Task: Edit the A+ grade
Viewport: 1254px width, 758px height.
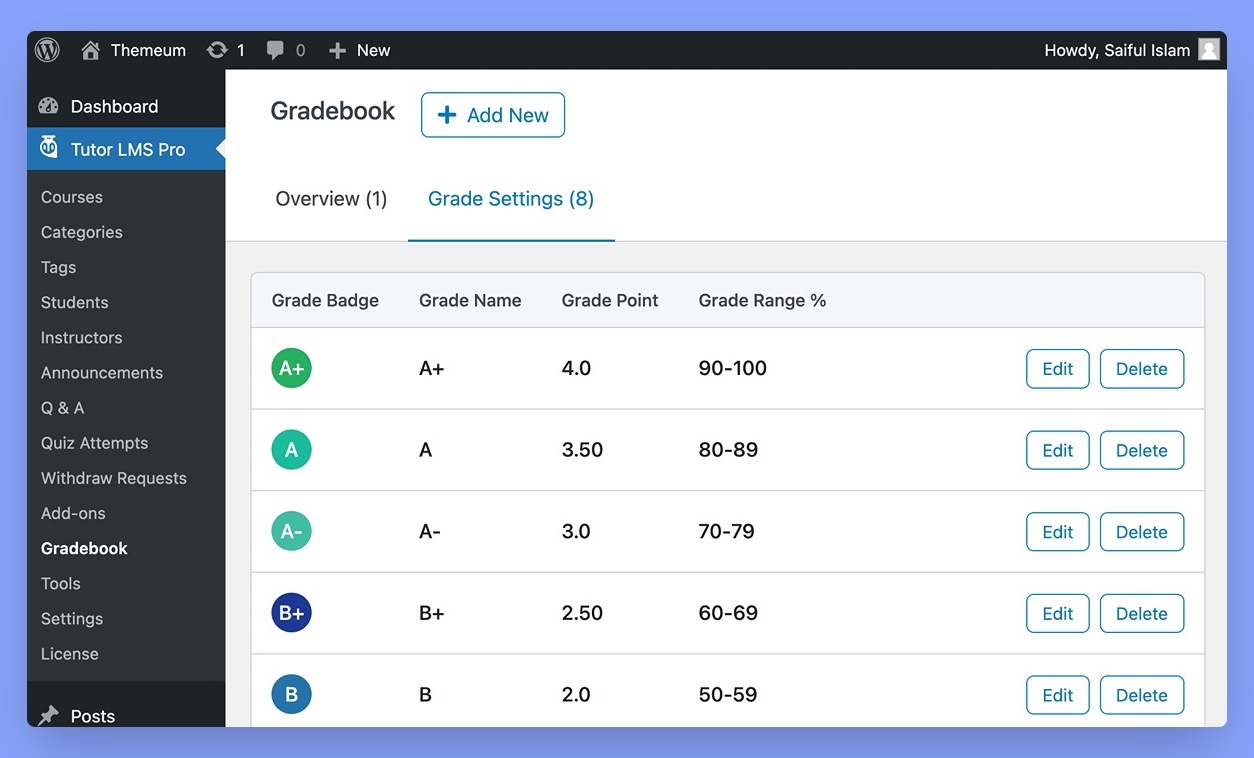Action: pyautogui.click(x=1058, y=368)
